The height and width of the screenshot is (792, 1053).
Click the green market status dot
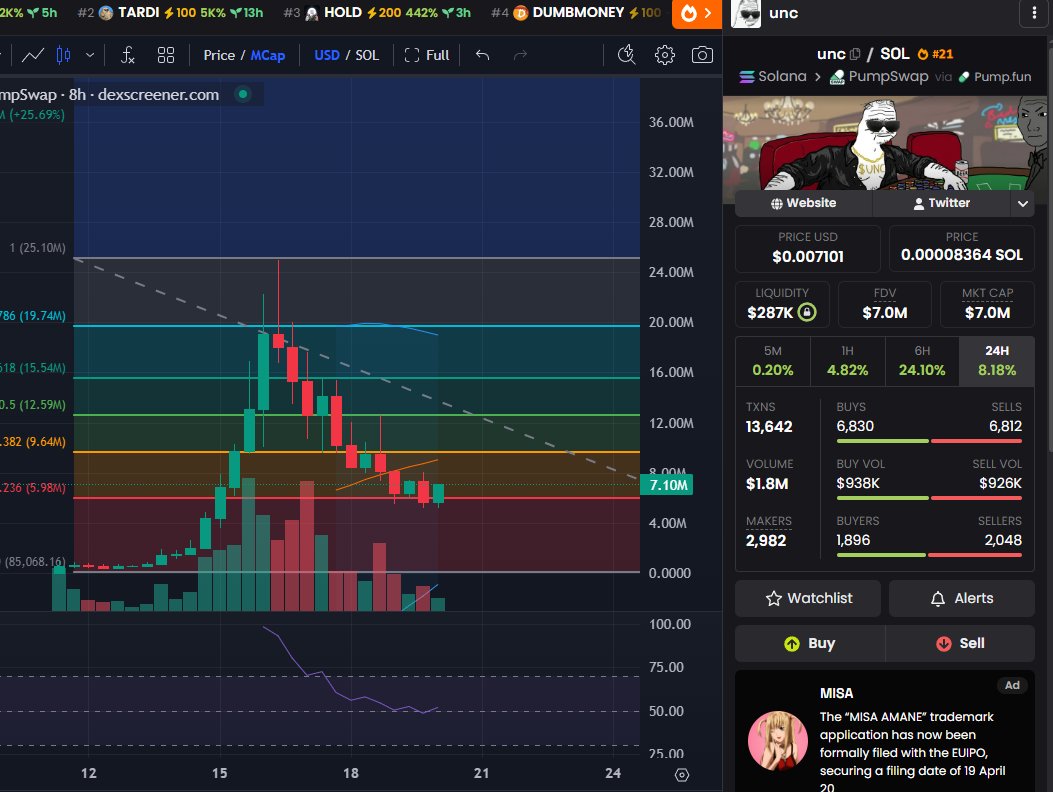click(x=243, y=94)
